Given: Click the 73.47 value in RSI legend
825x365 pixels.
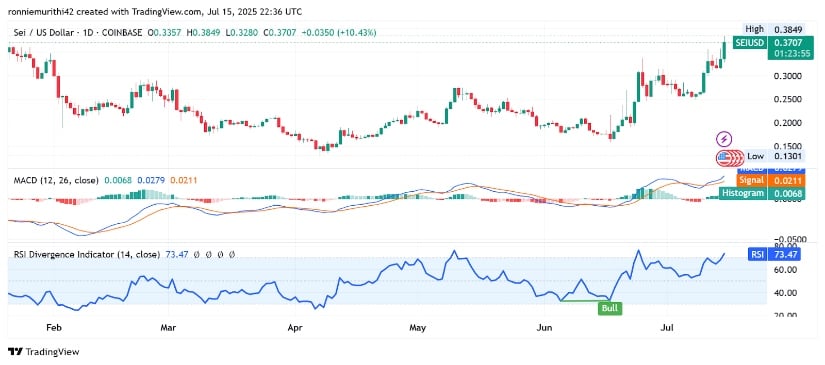Looking at the screenshot, I should click(x=176, y=254).
